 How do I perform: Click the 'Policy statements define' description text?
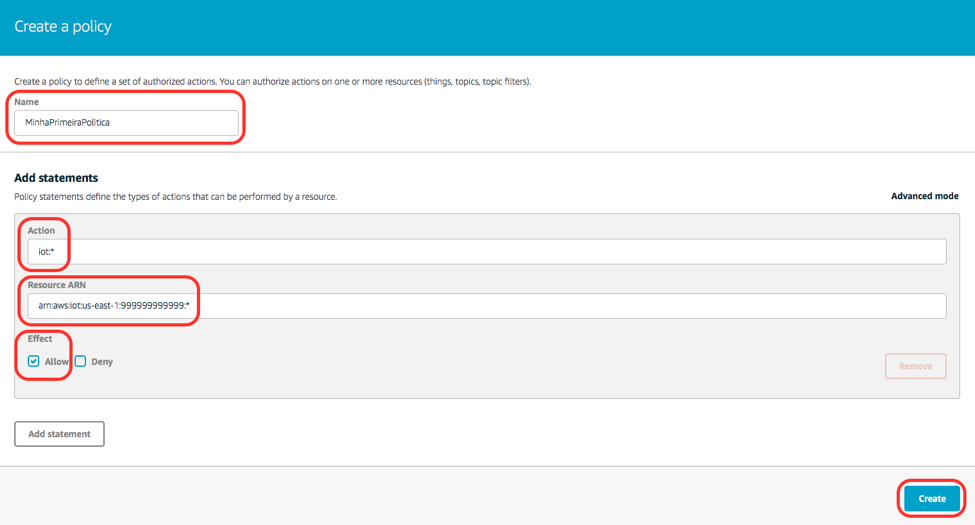click(175, 197)
